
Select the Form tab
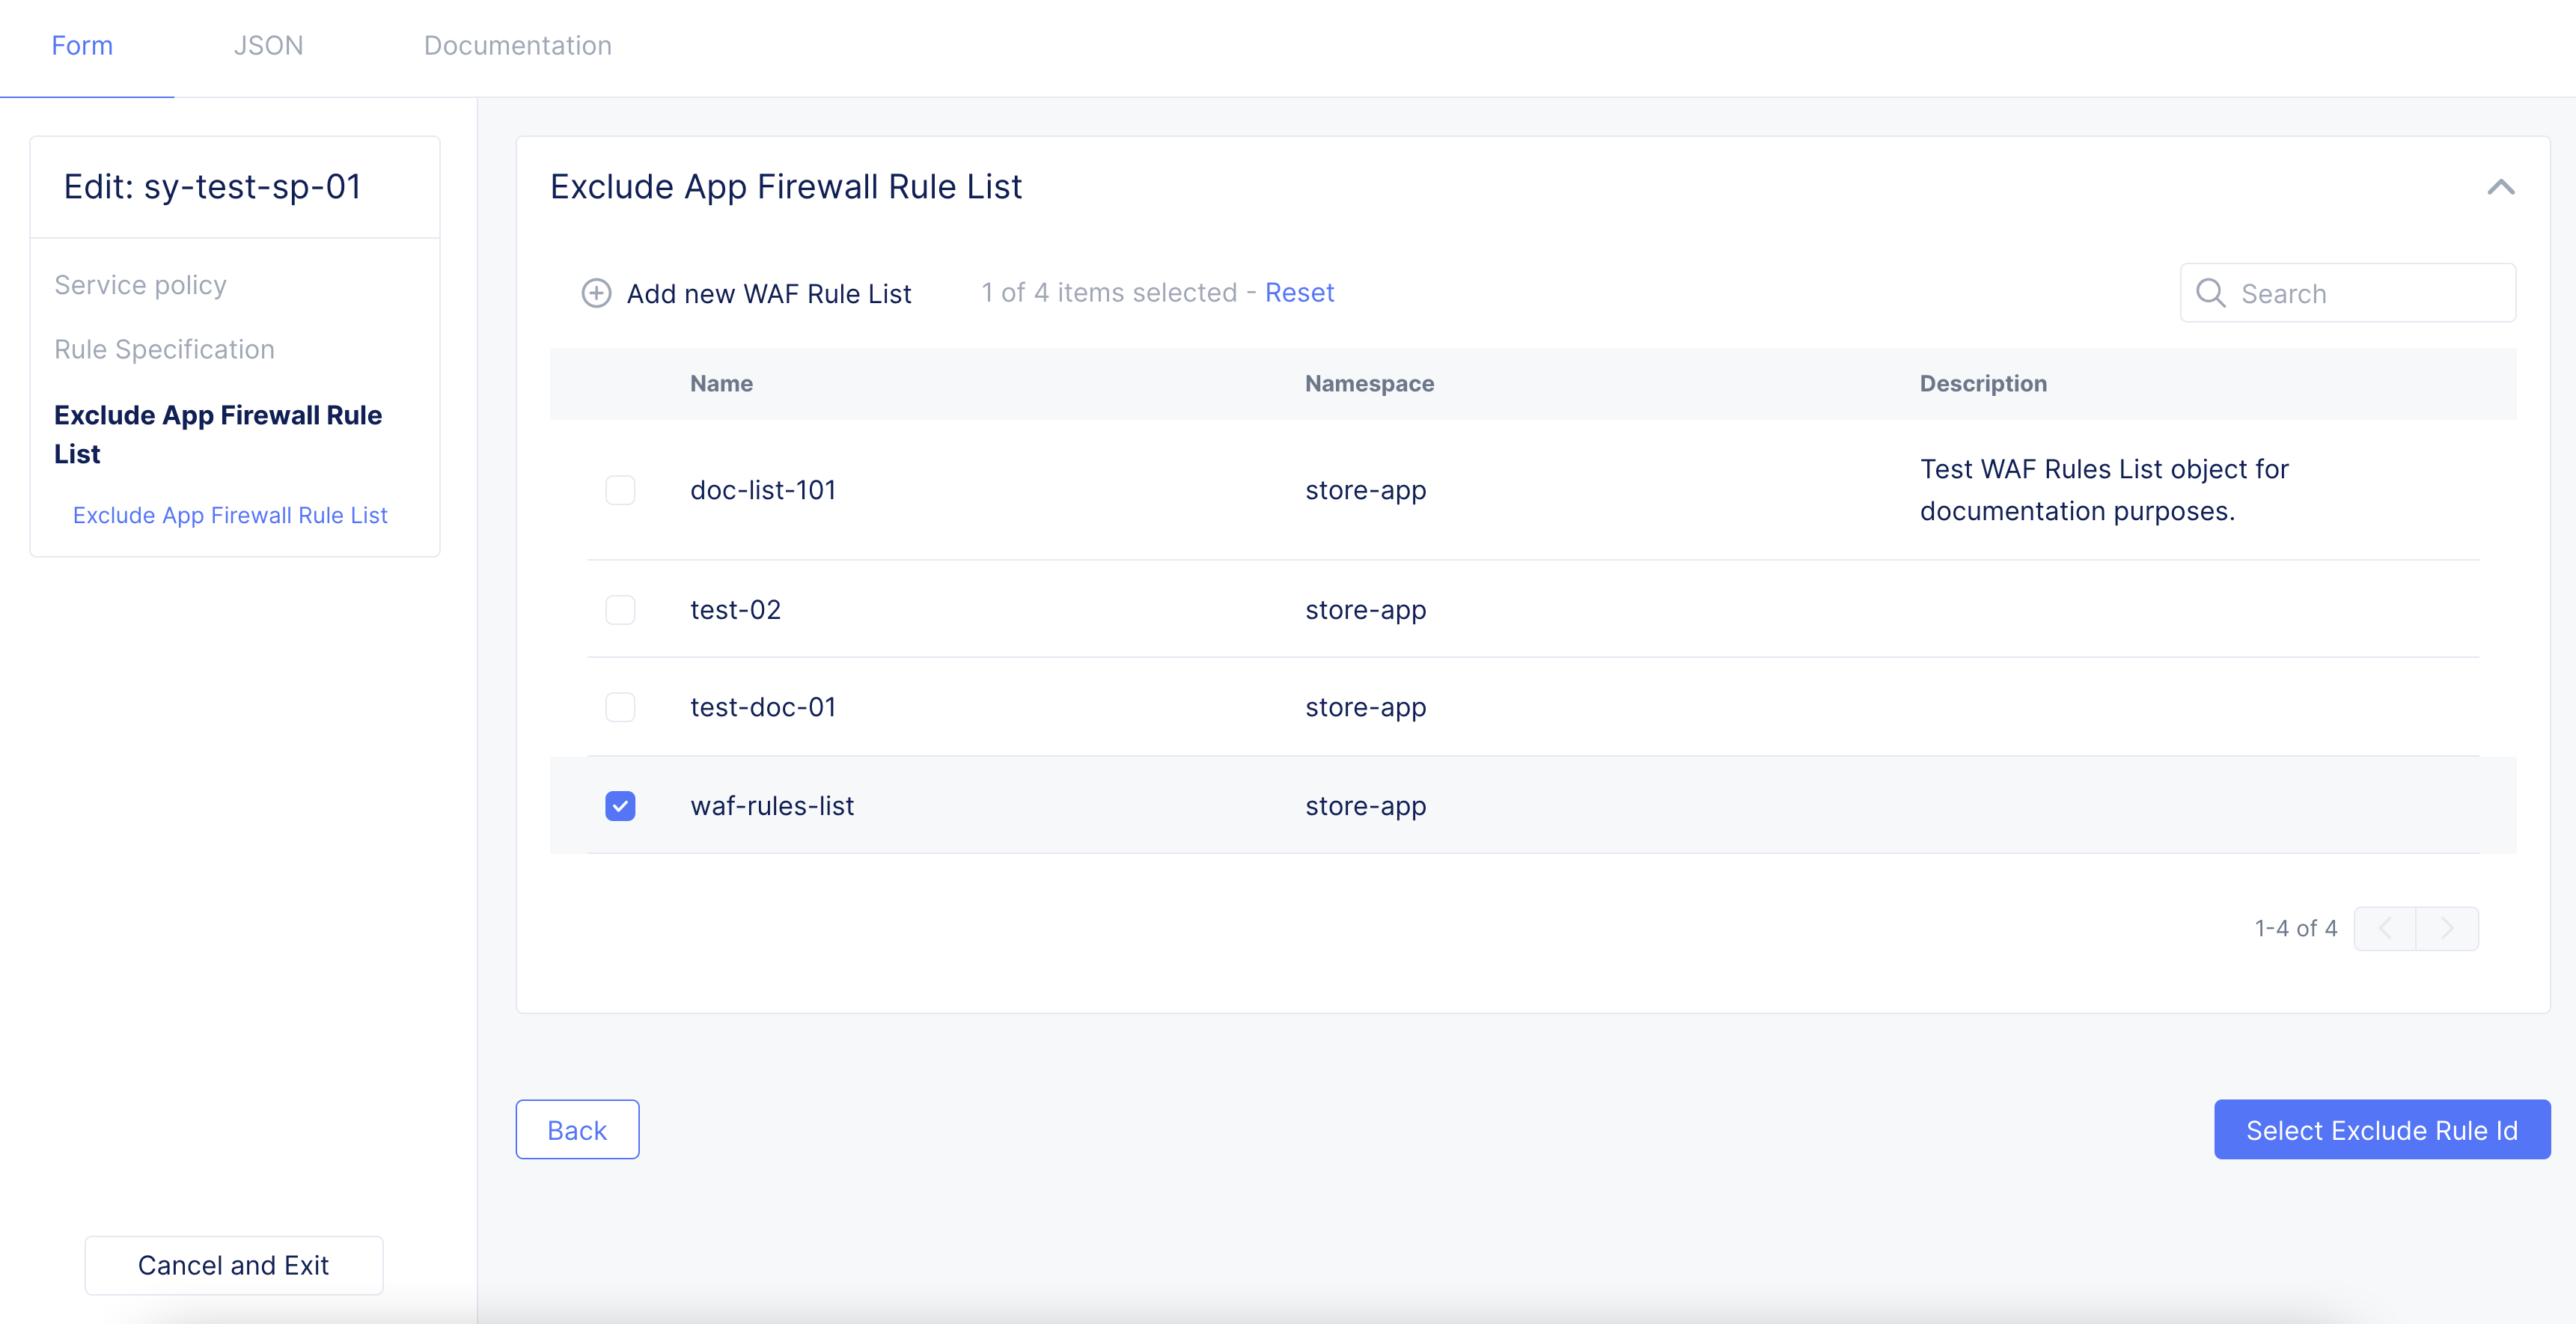click(82, 46)
